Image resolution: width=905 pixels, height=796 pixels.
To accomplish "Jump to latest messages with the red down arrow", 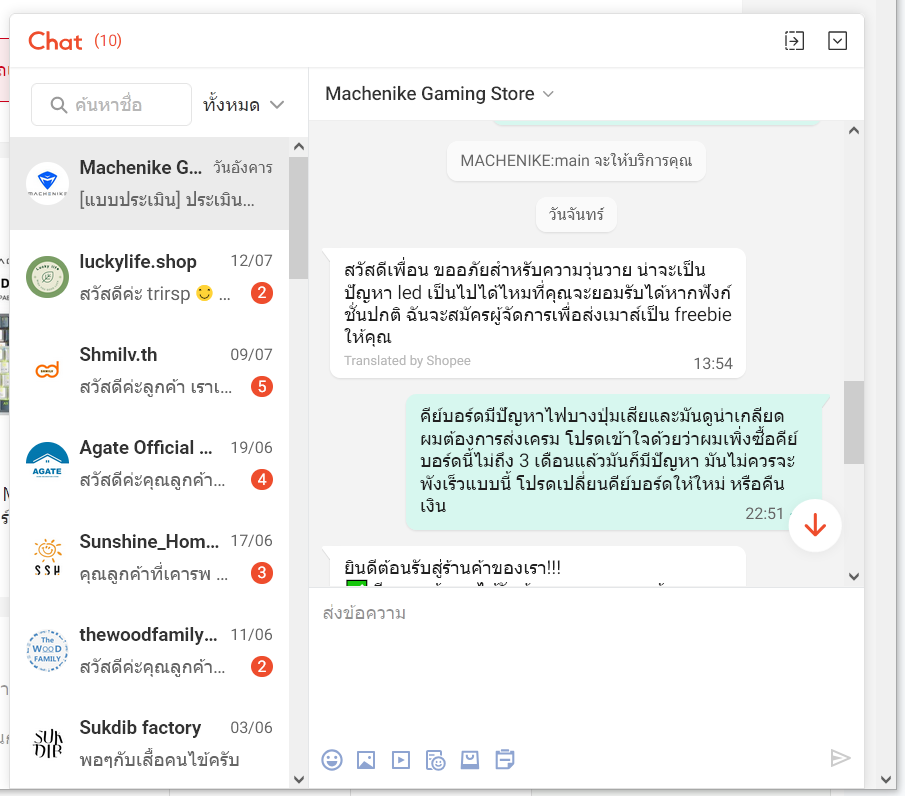I will click(815, 525).
